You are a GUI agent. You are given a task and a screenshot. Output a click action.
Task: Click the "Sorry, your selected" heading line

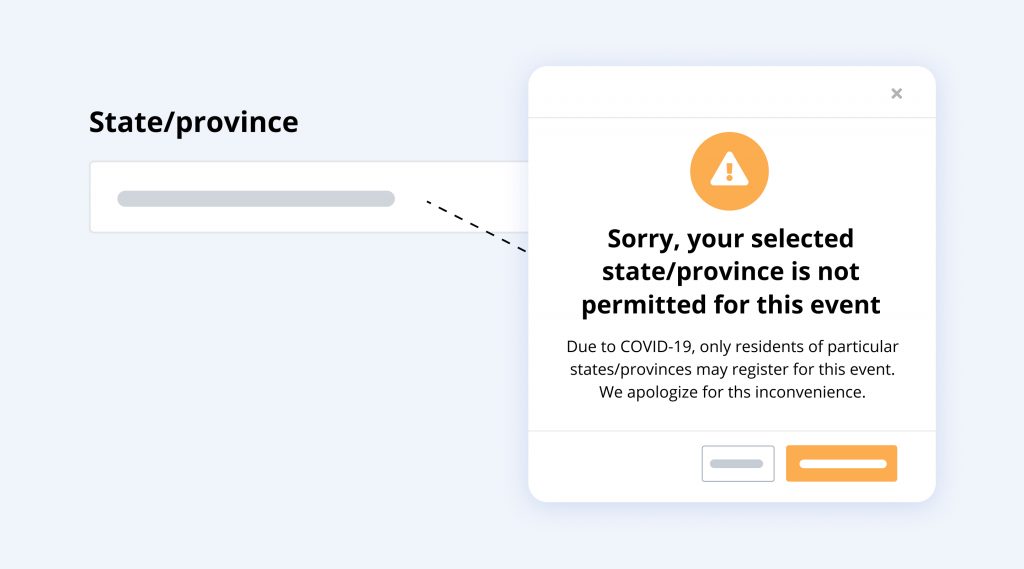coord(730,239)
